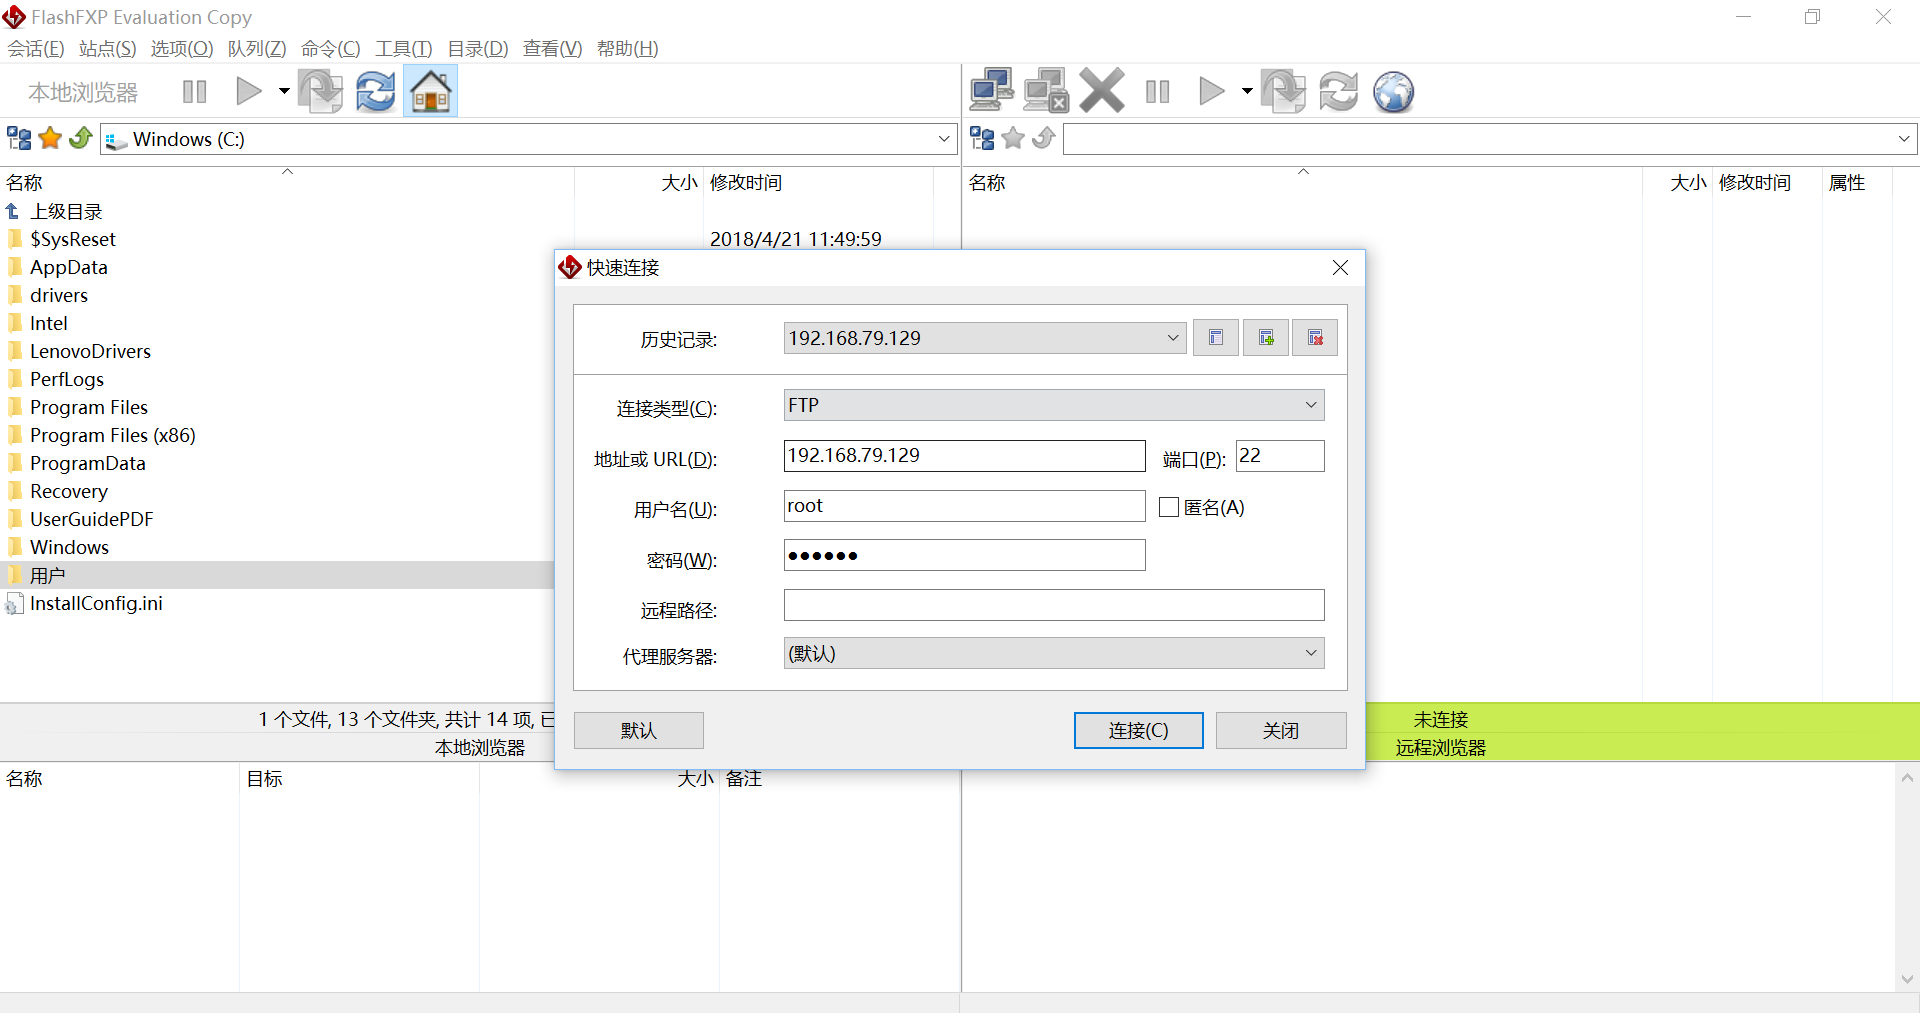Expand the remote path dropdown

click(1904, 139)
